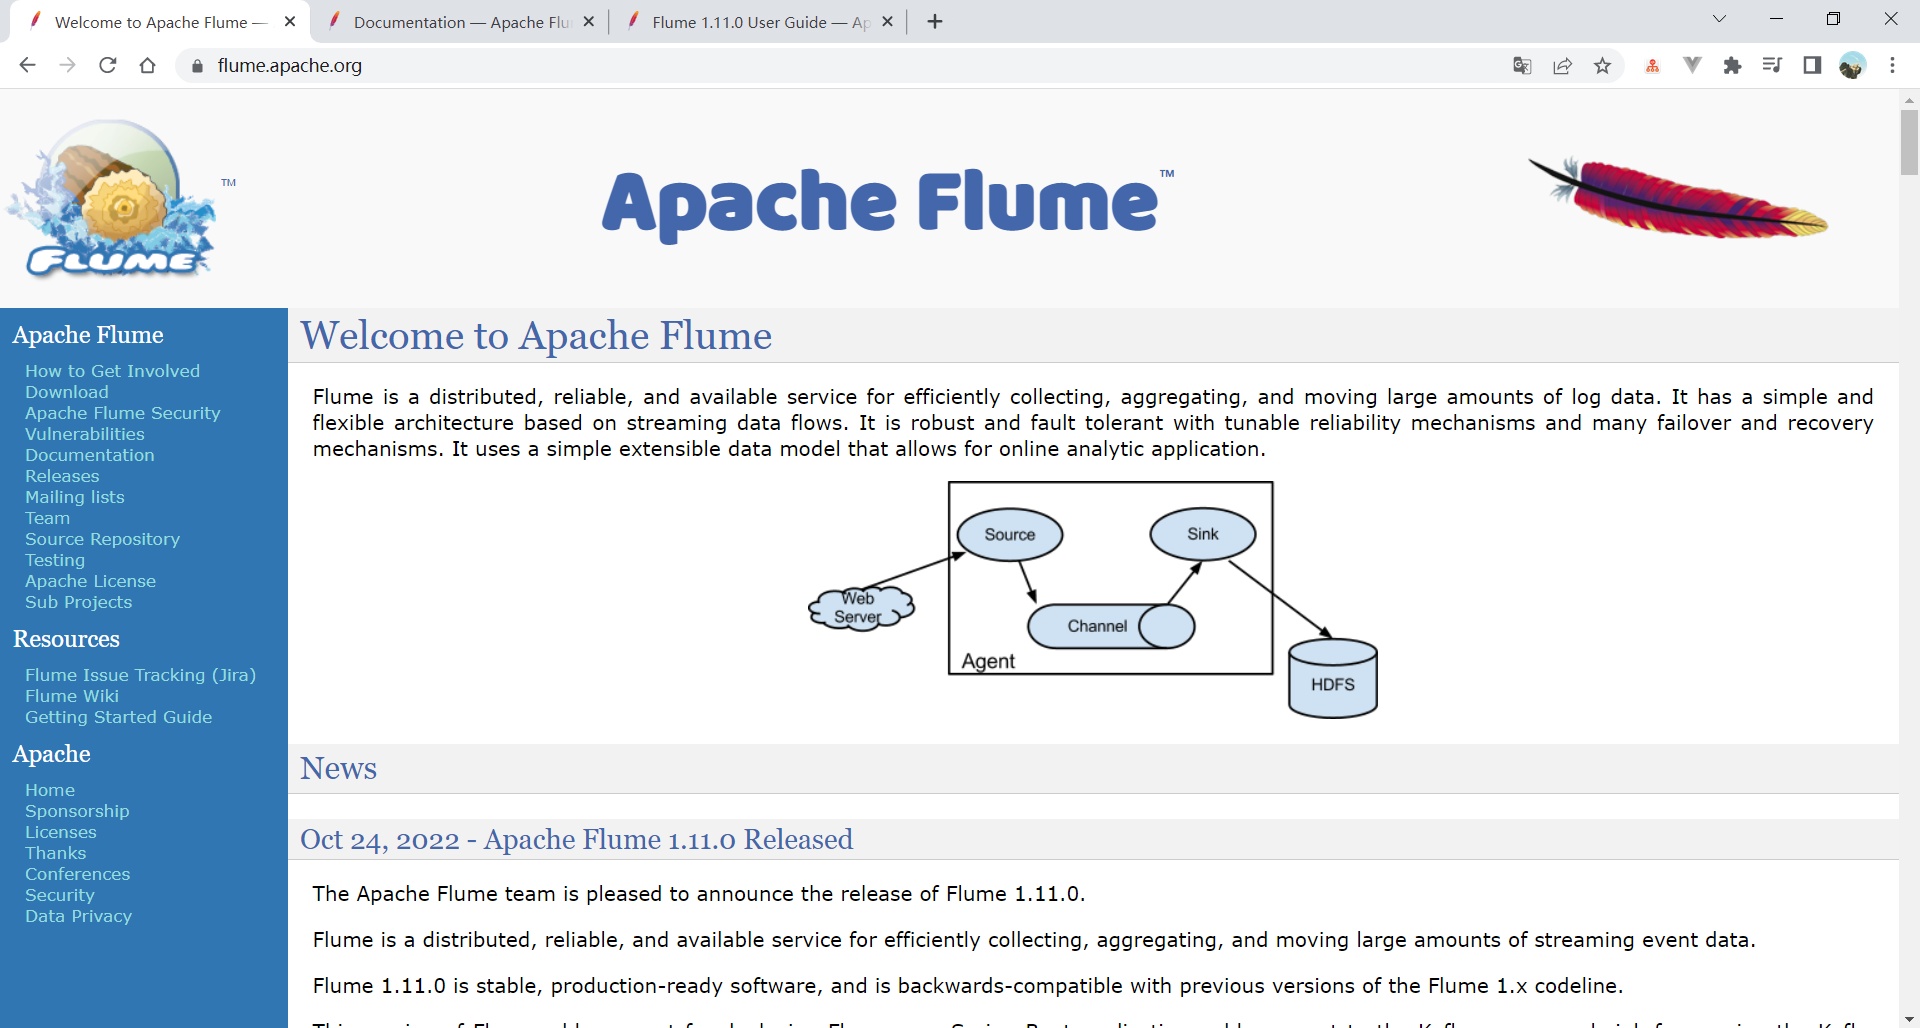
Task: Open the Flume Wiki link
Action: (71, 696)
